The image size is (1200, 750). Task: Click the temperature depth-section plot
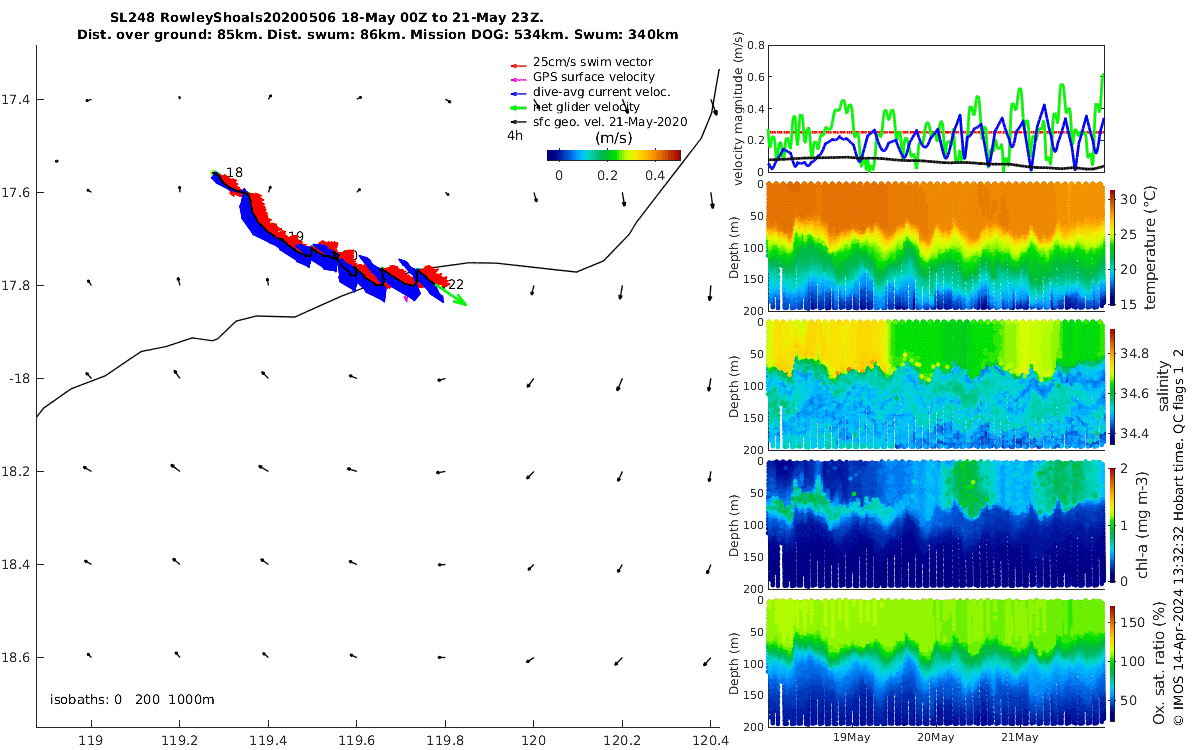[x=935, y=245]
